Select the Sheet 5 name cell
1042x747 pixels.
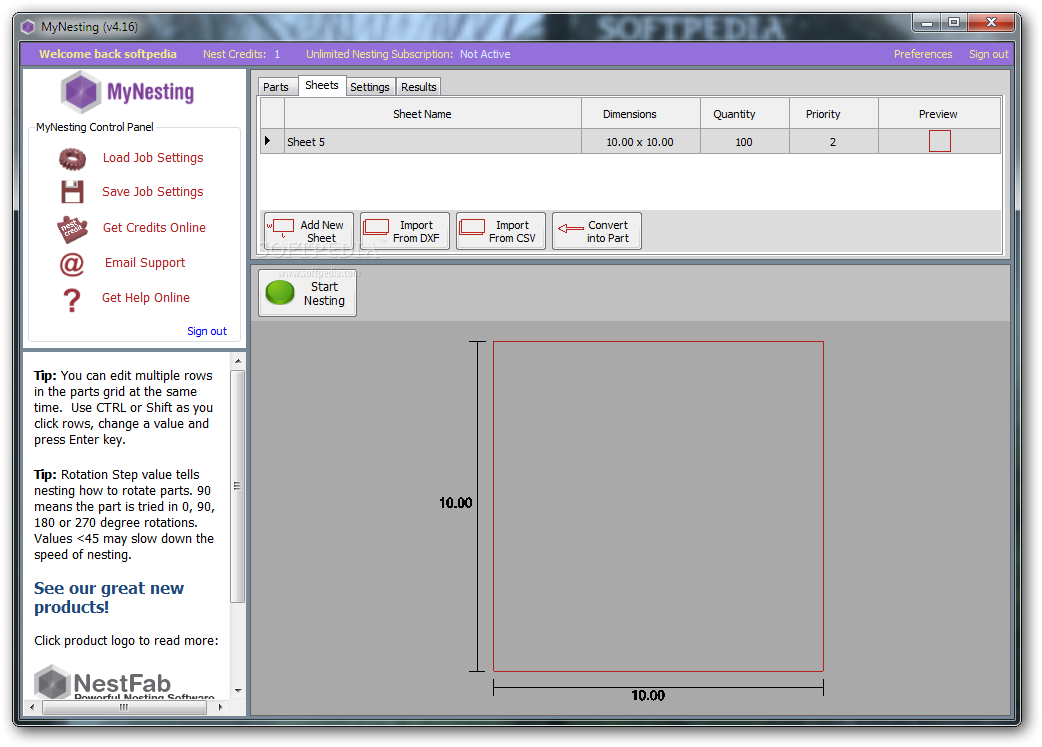point(433,142)
